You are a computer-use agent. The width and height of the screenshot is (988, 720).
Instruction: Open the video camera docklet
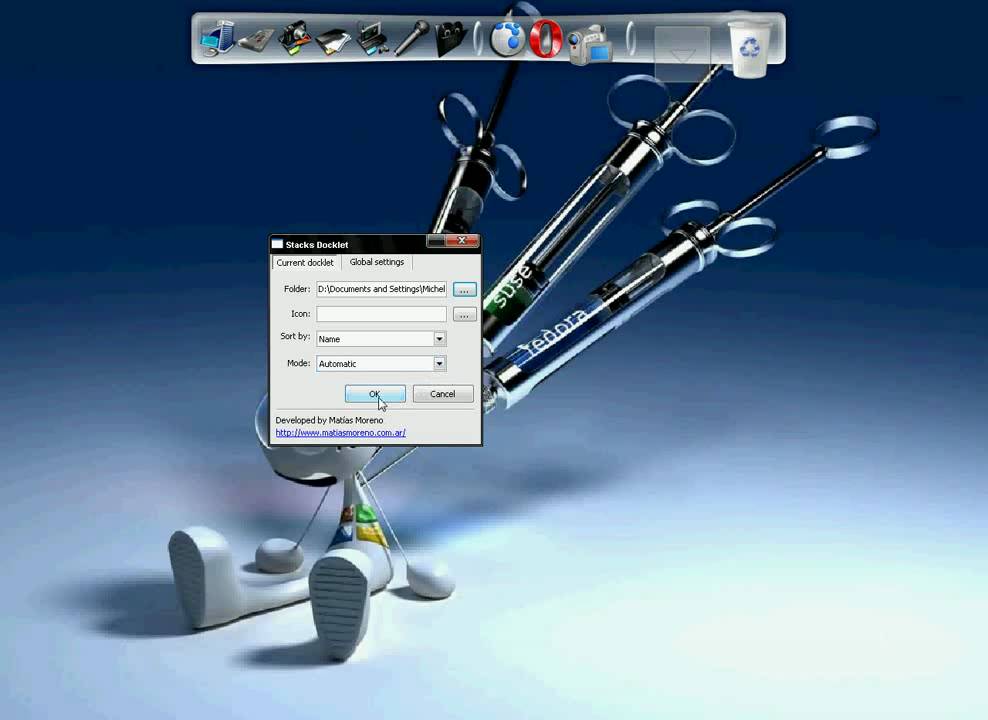(589, 42)
